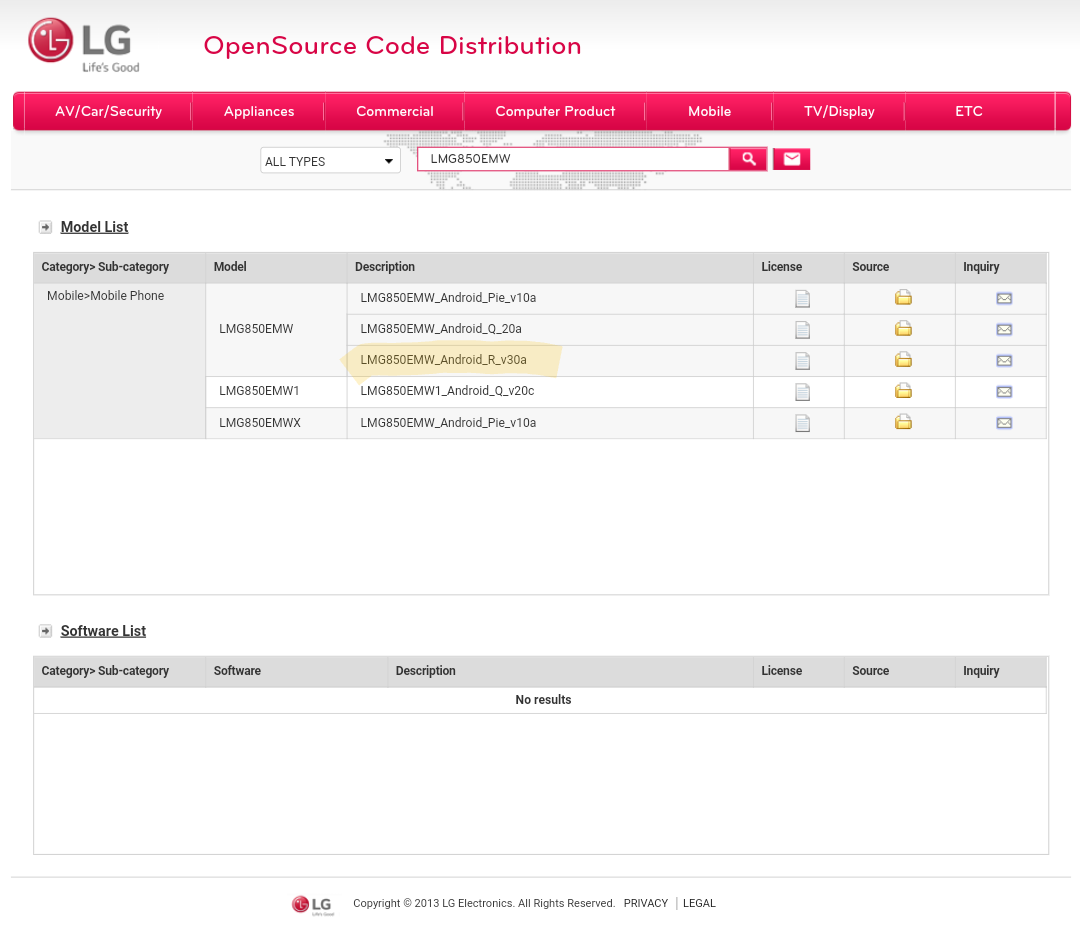Open the Mobile menu
Viewport: 1080px width, 934px height.
(709, 112)
